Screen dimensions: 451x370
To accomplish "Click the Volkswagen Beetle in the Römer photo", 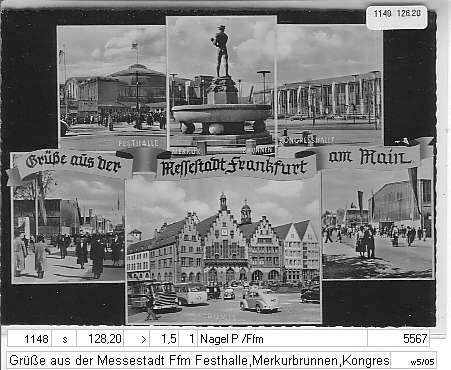I will click(x=260, y=301).
